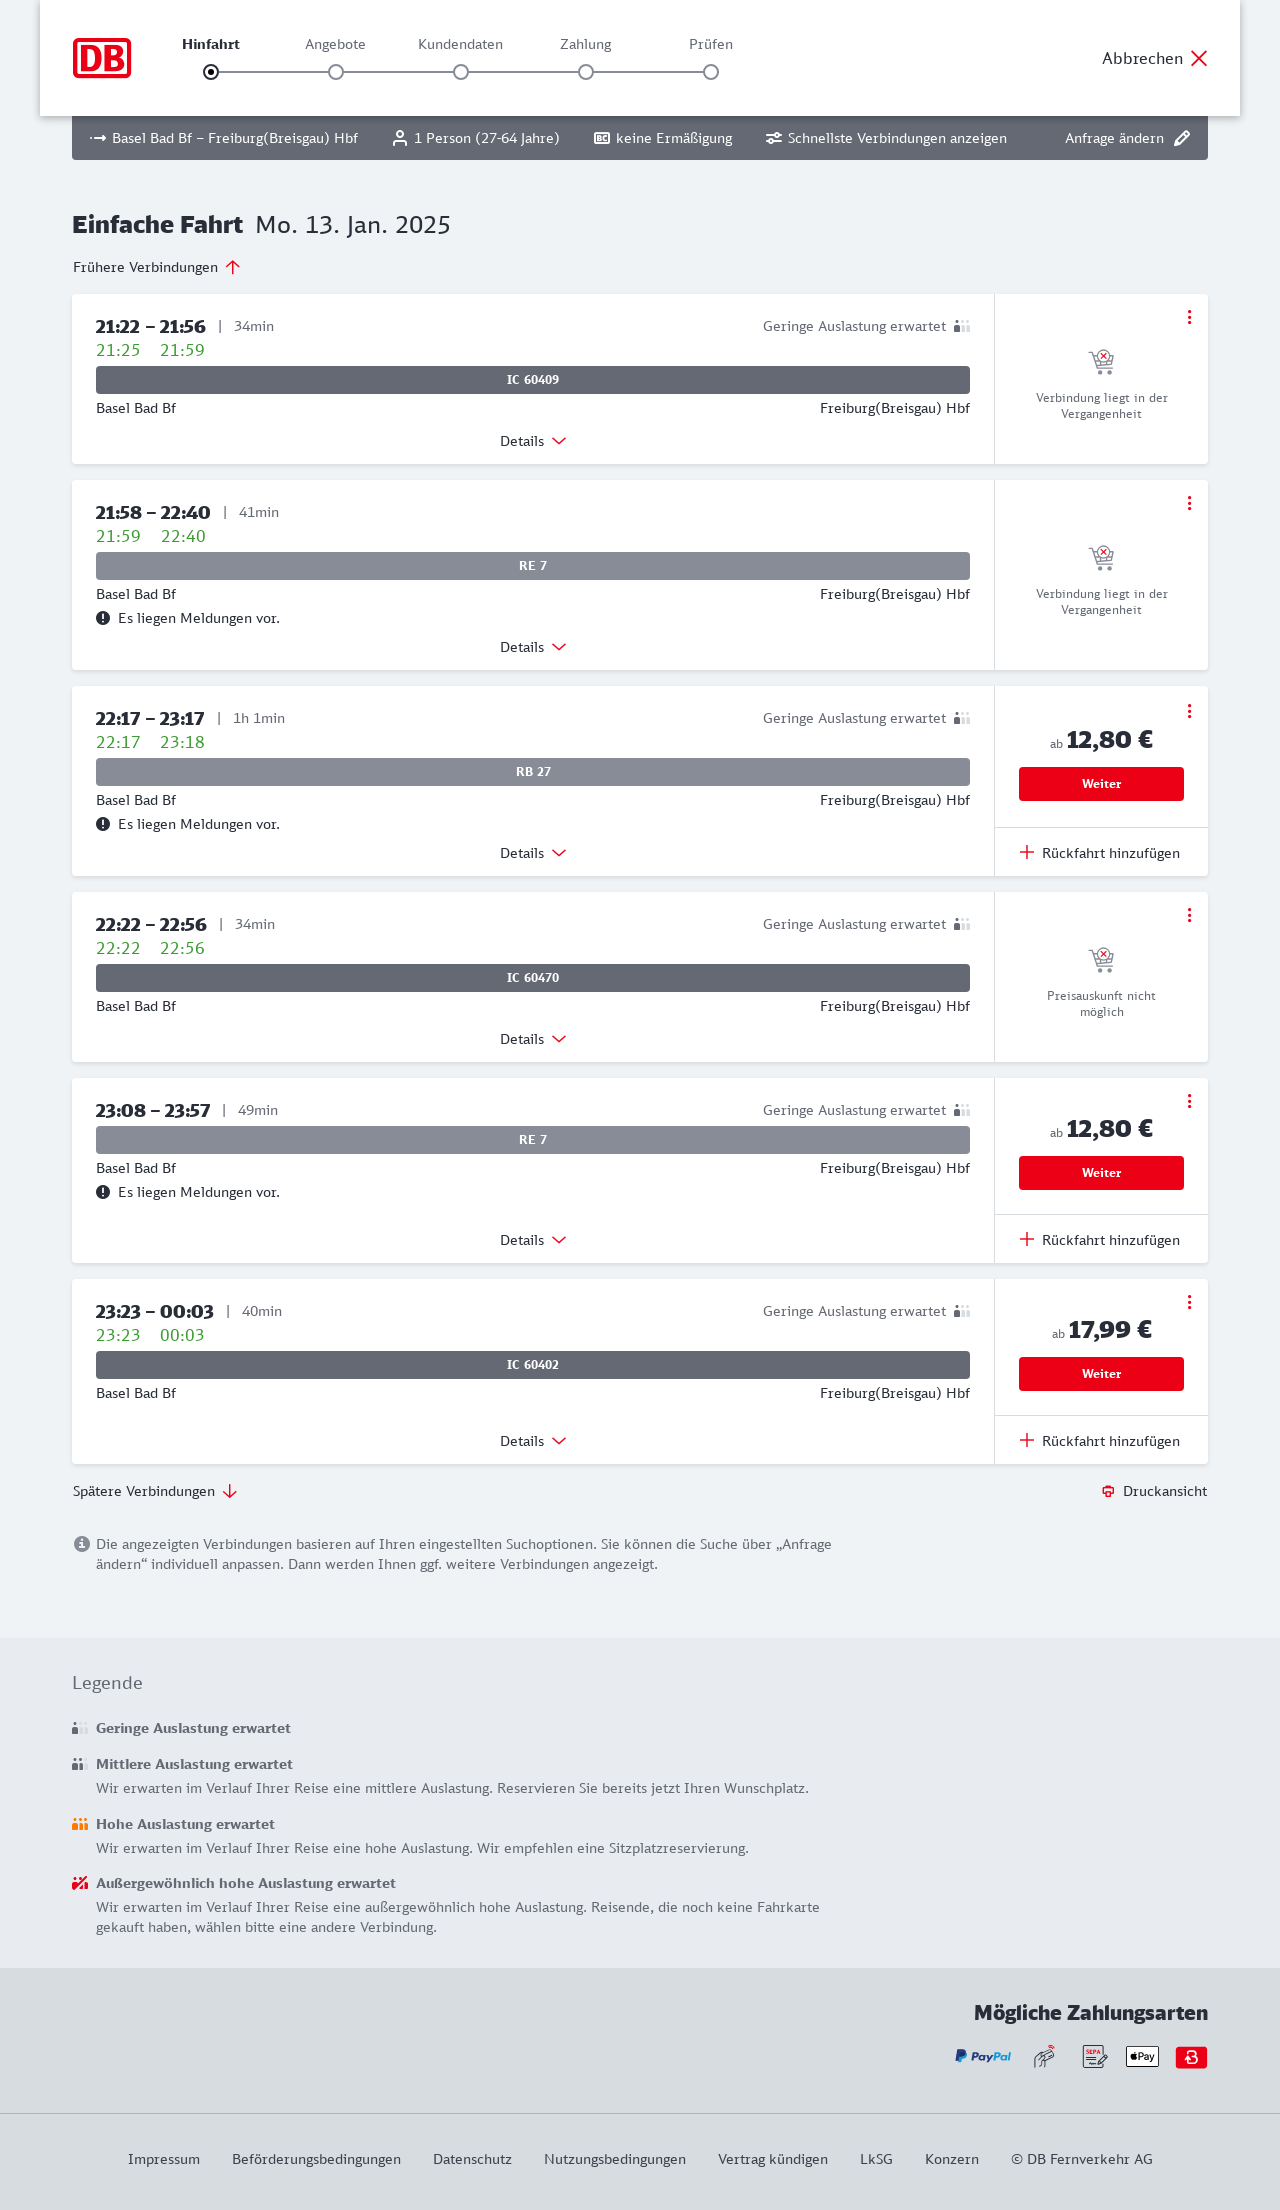1280x2210 pixels.
Task: Select the Zahlung step in progress bar
Action: [586, 71]
